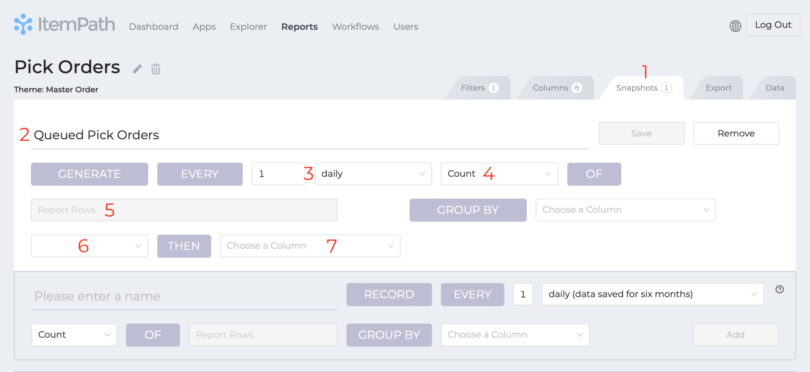This screenshot has height=372, width=810.
Task: Navigate to Users
Action: pos(406,26)
